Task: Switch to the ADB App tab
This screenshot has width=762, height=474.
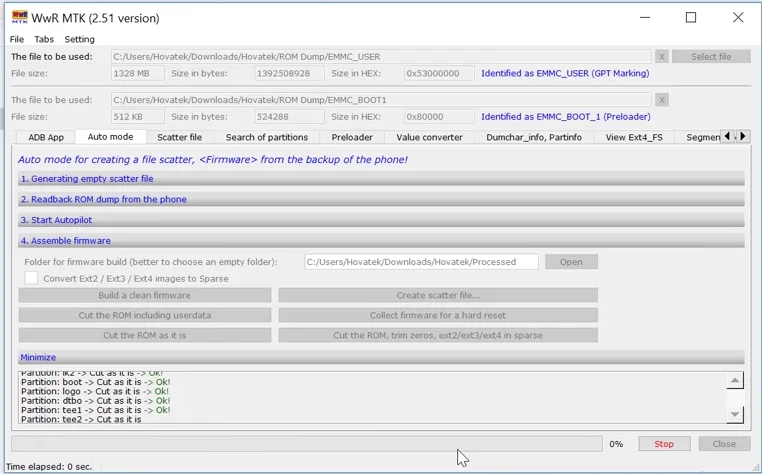Action: click(x=46, y=137)
